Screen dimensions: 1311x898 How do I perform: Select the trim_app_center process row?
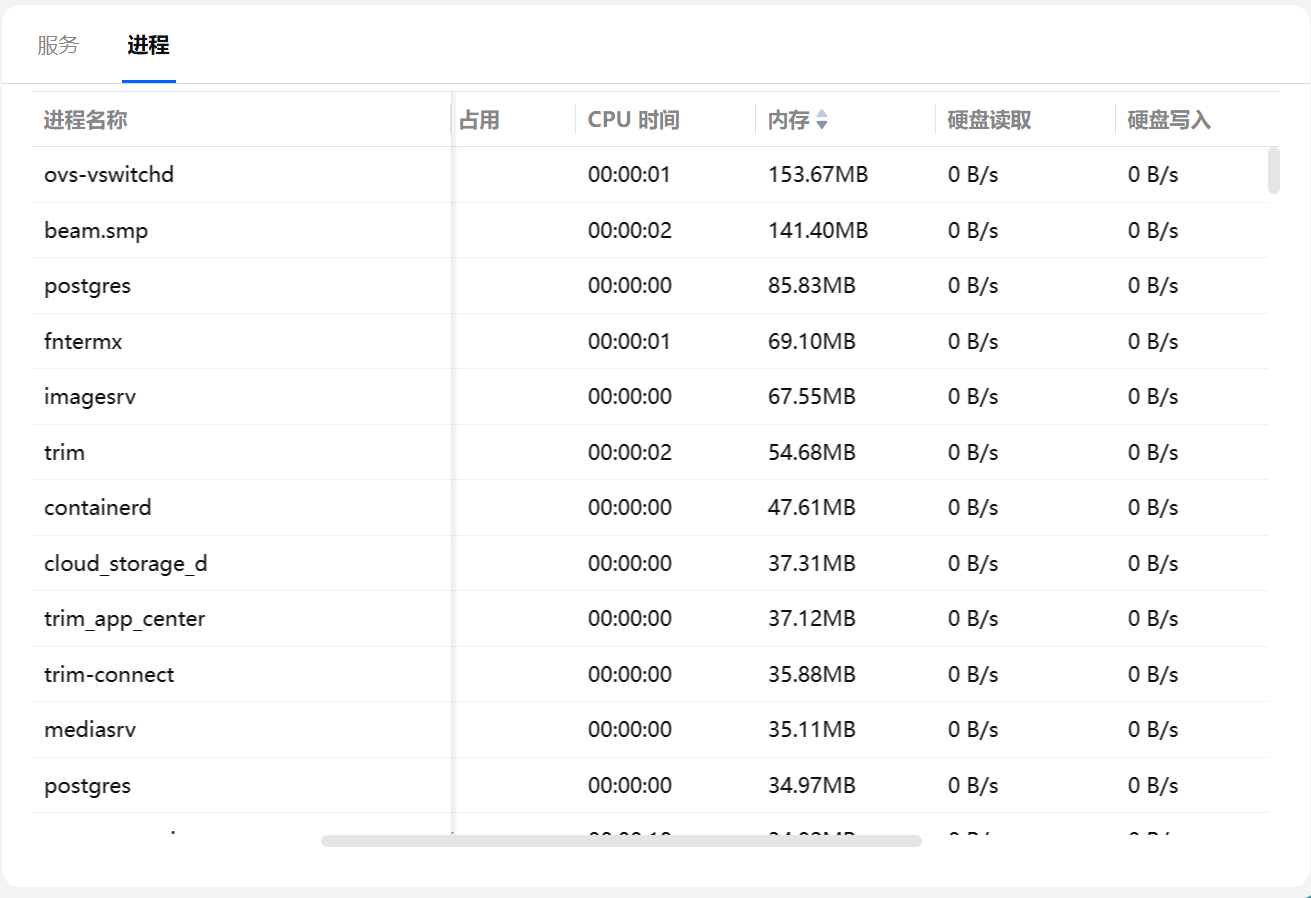[x=125, y=619]
